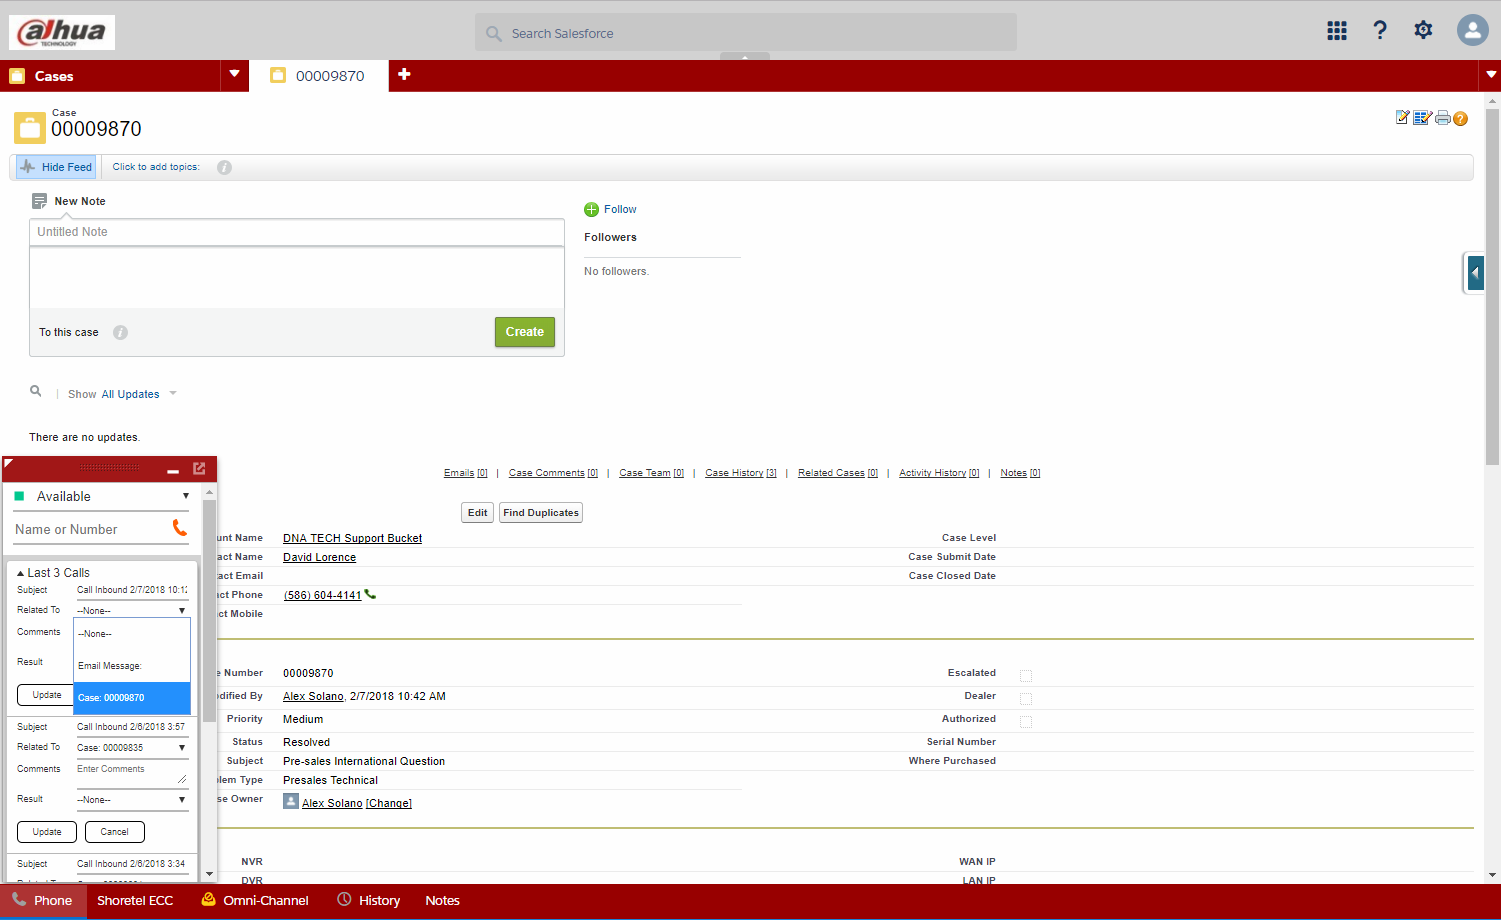Switch to the Omni-Channel utility tab
1501x920 pixels.
pos(255,900)
